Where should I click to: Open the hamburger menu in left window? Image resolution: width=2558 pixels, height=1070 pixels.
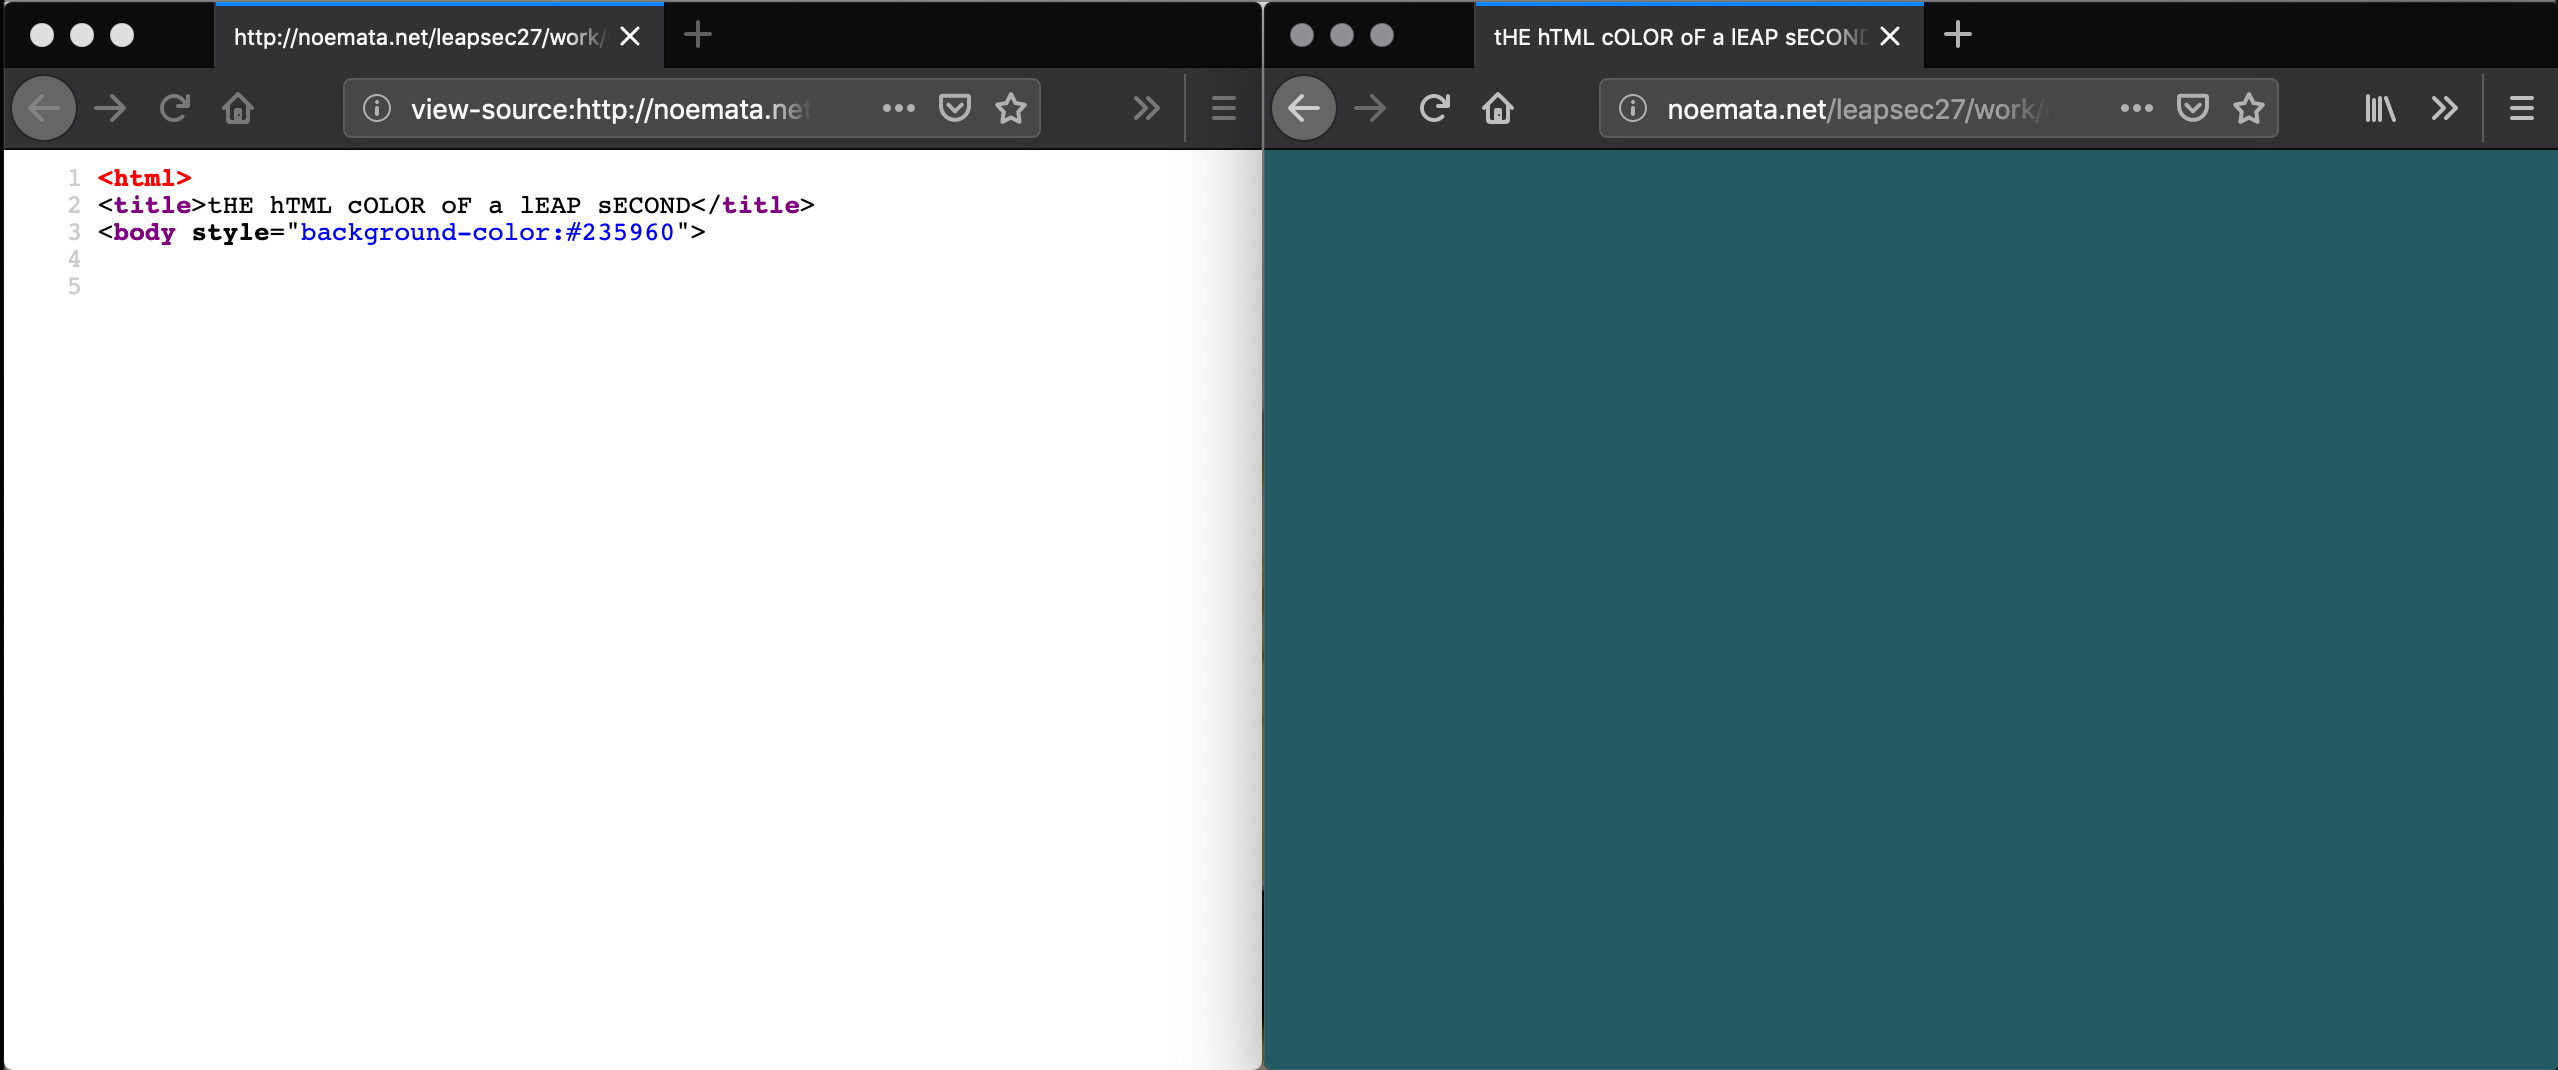pyautogui.click(x=1223, y=108)
